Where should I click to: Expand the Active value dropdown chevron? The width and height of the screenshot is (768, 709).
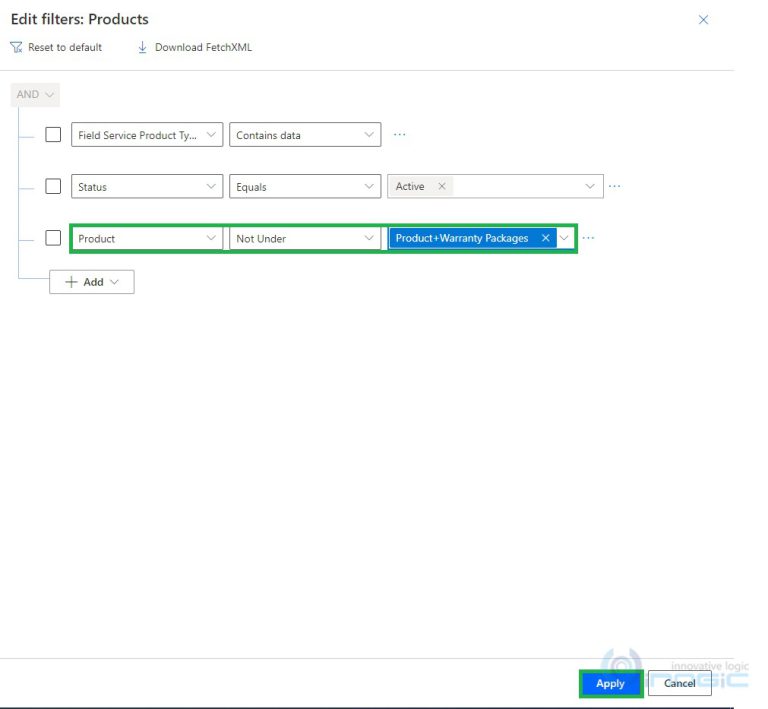tap(590, 186)
